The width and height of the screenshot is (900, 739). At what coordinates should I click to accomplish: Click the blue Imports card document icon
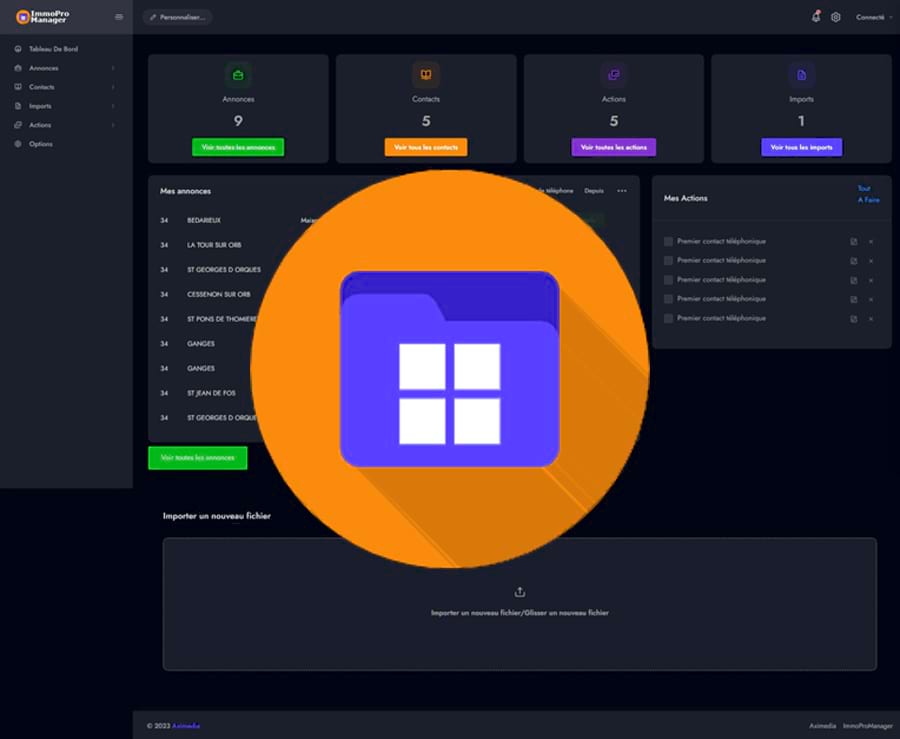tap(801, 75)
